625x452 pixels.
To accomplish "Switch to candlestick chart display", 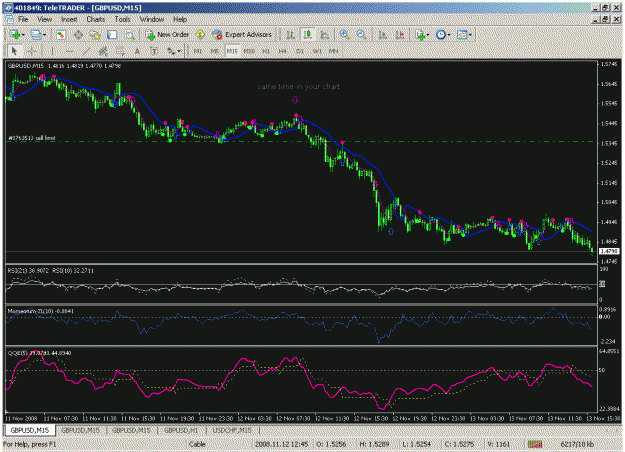I will click(x=308, y=35).
